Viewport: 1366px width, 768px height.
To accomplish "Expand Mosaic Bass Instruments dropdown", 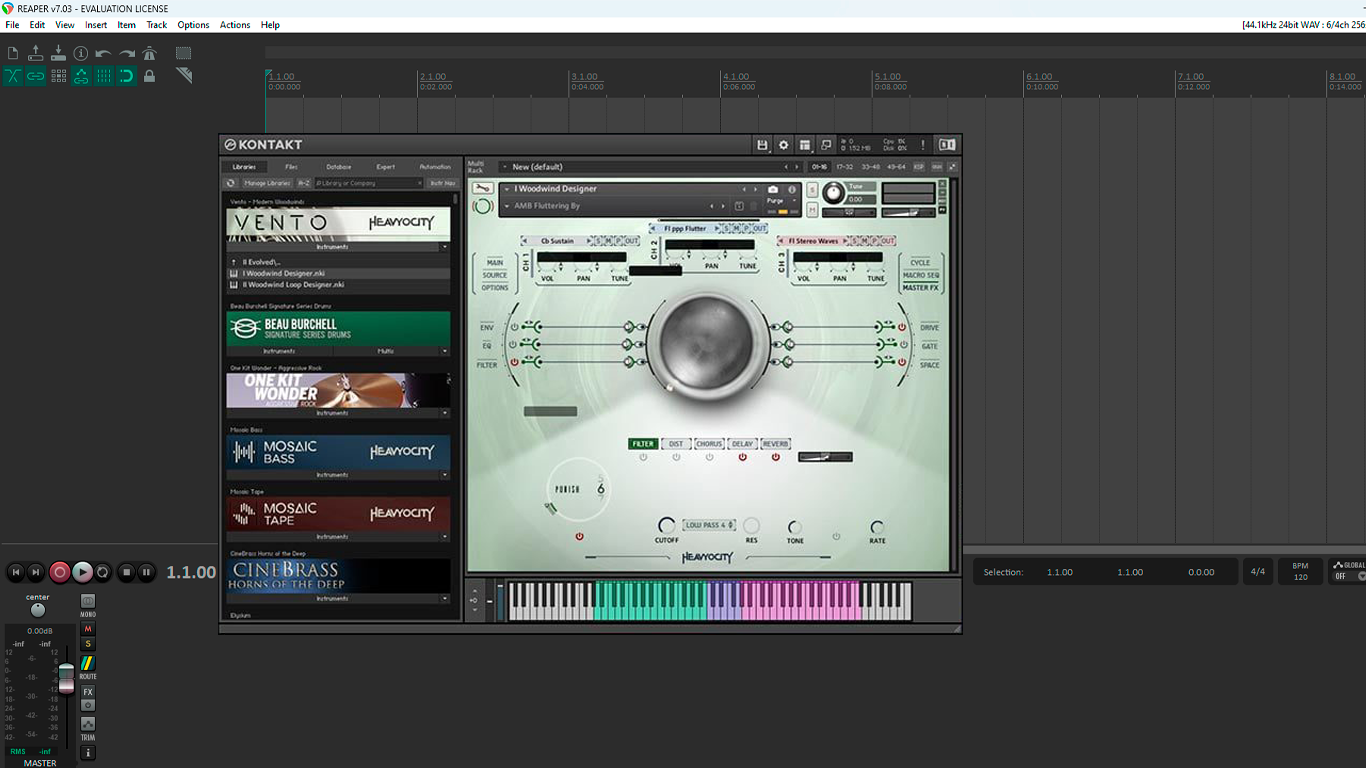I will [x=444, y=475].
